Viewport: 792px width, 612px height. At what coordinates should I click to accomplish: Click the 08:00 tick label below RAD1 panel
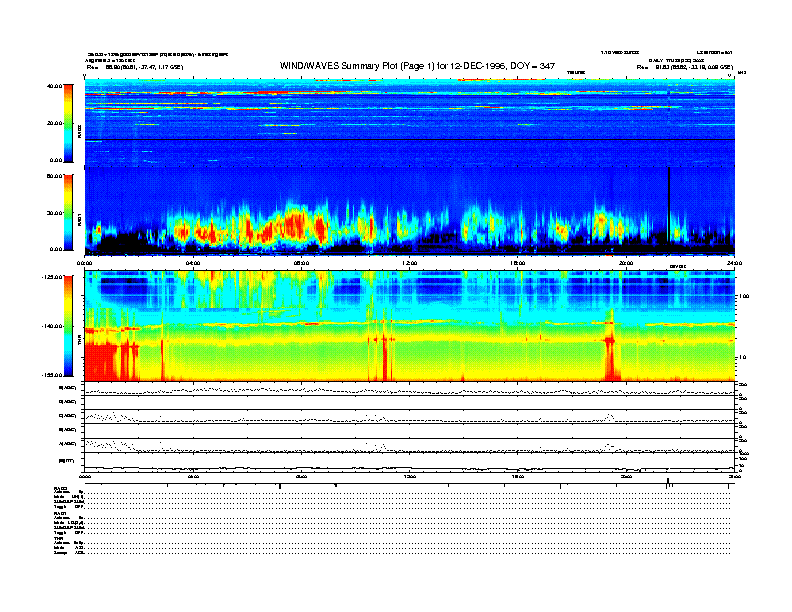coord(301,263)
